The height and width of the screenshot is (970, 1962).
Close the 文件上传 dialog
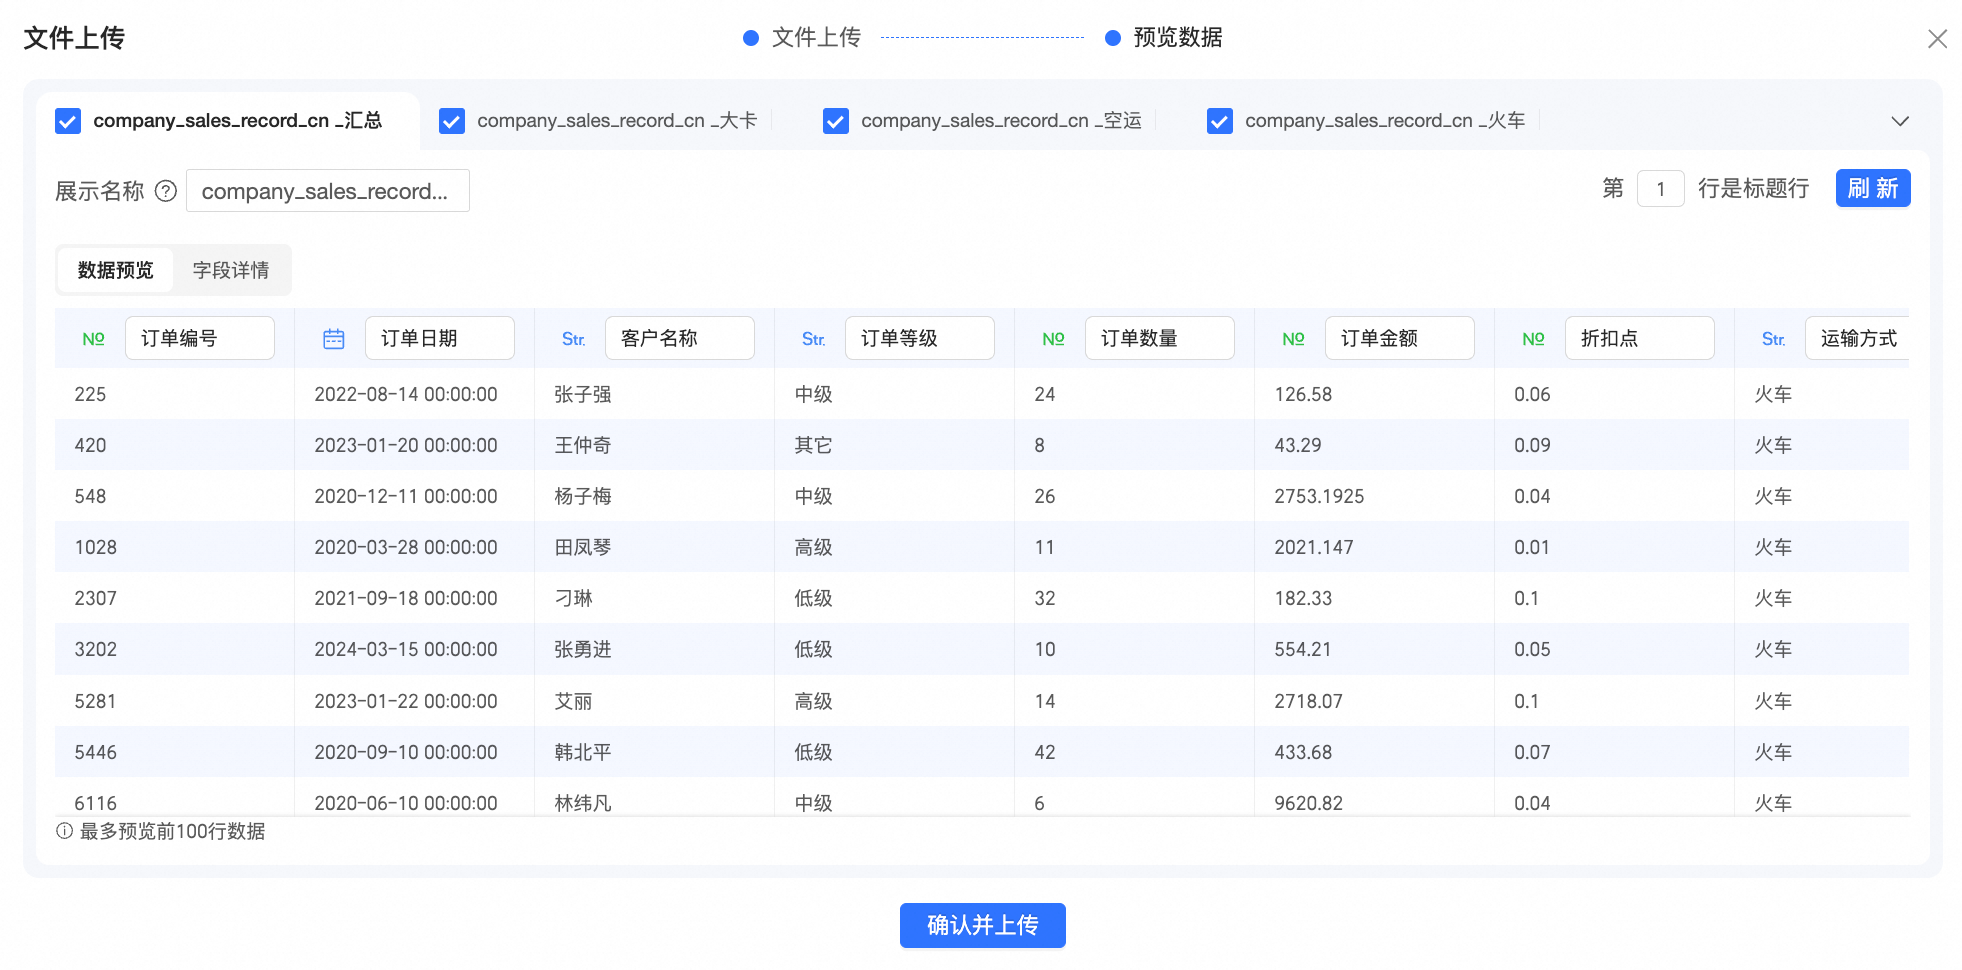(x=1937, y=38)
